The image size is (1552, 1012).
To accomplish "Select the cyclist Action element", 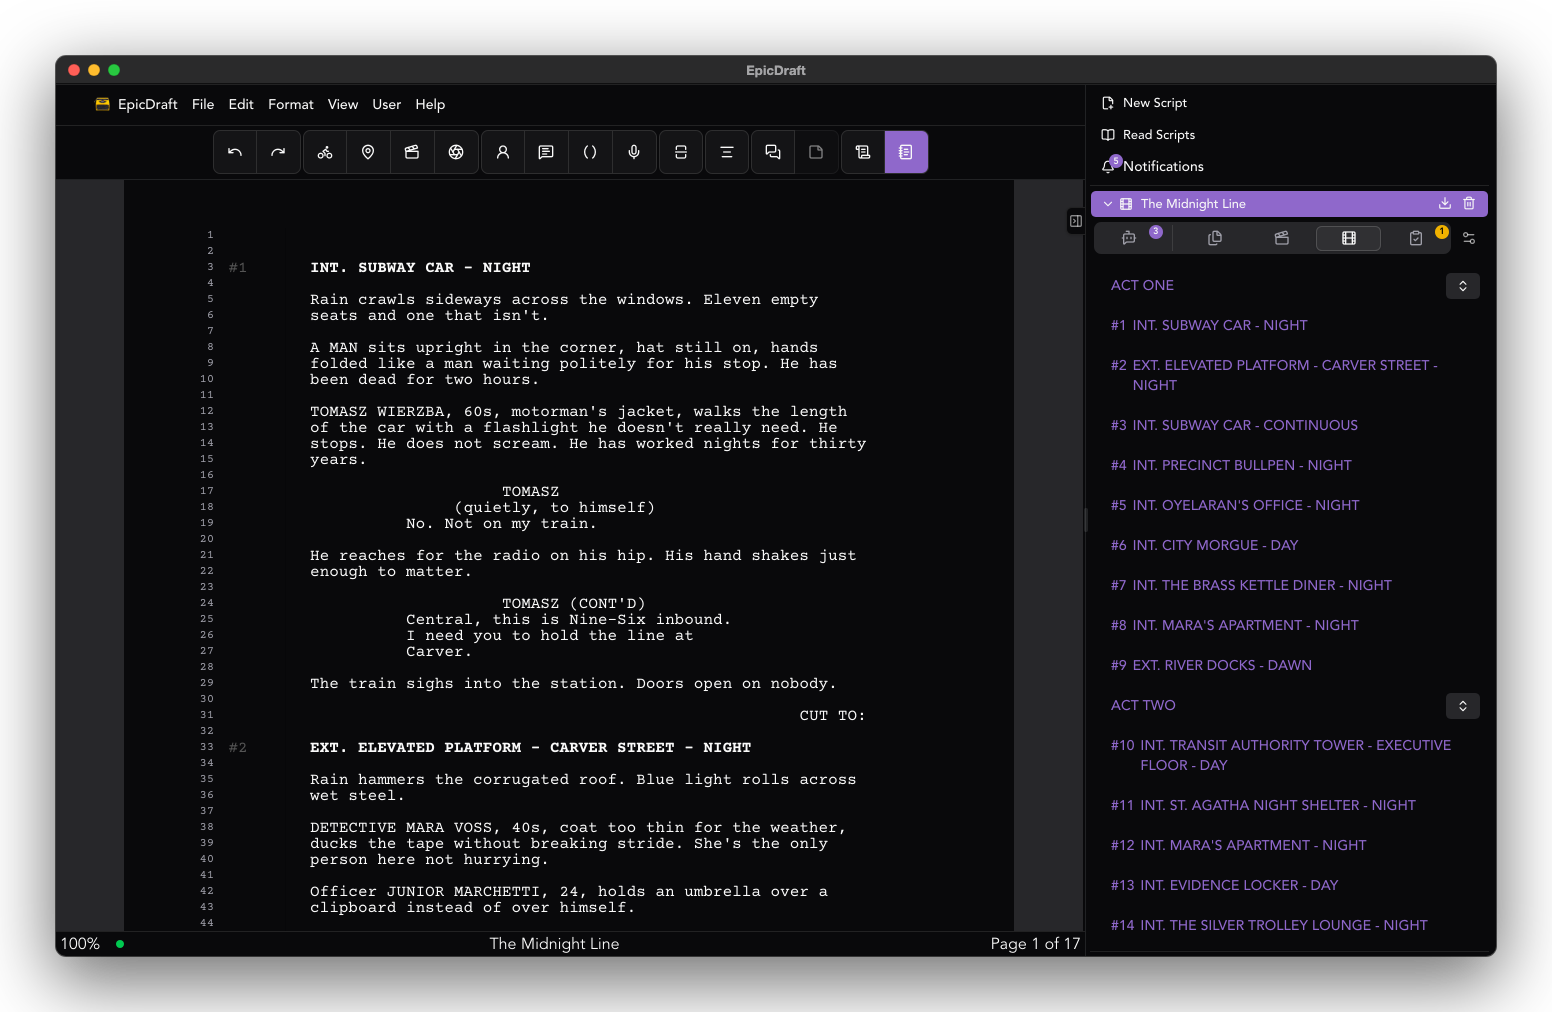I will pyautogui.click(x=325, y=152).
